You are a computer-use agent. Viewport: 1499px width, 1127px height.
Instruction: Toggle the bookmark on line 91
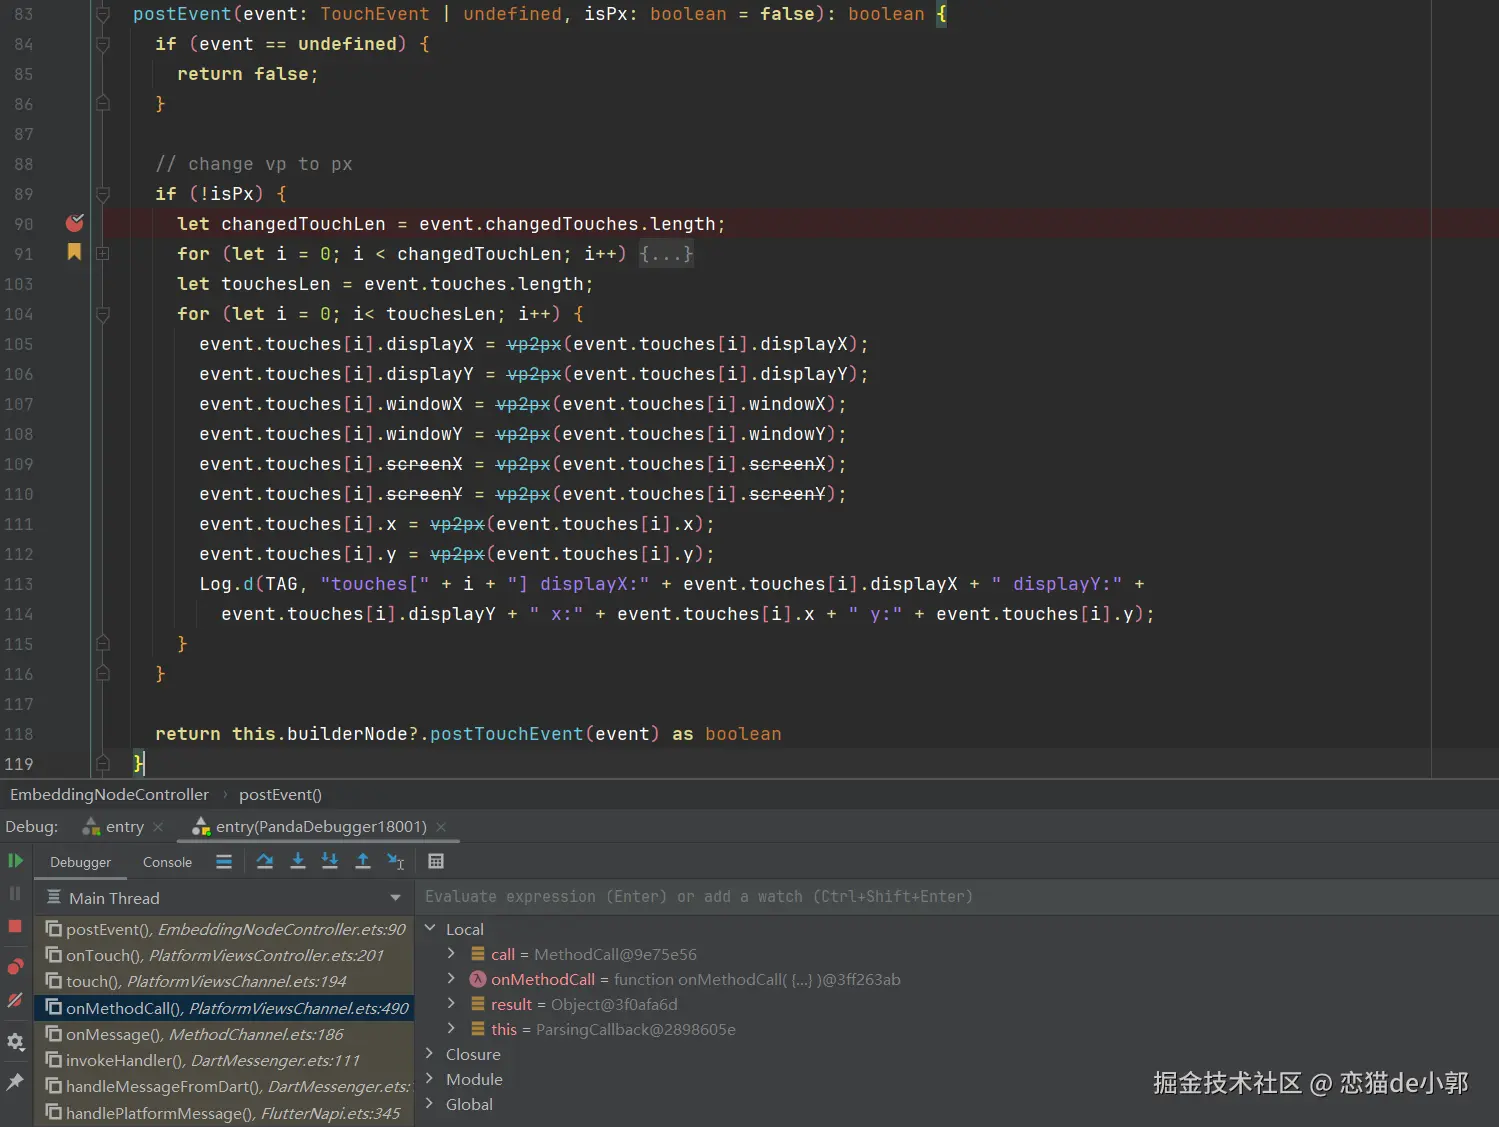pyautogui.click(x=74, y=252)
